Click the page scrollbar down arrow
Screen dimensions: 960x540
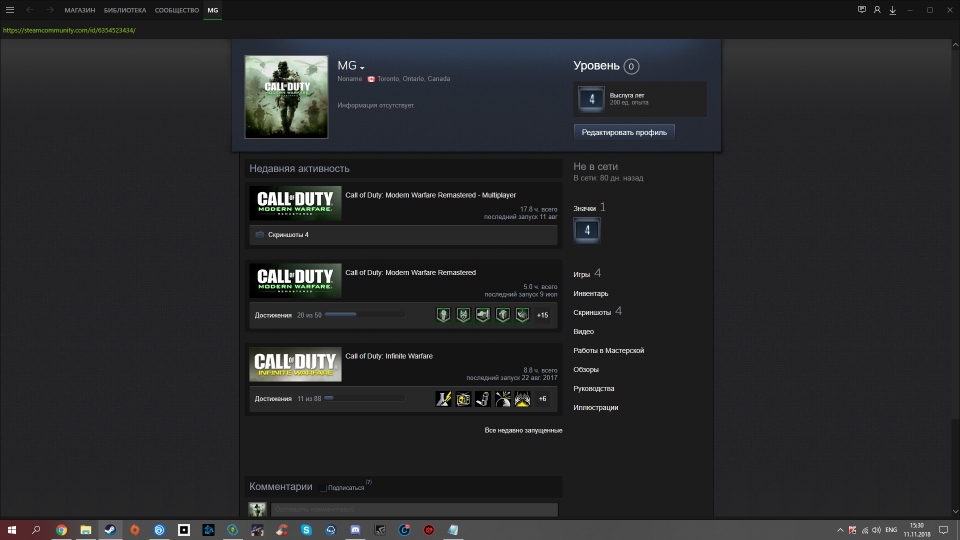click(x=955, y=512)
